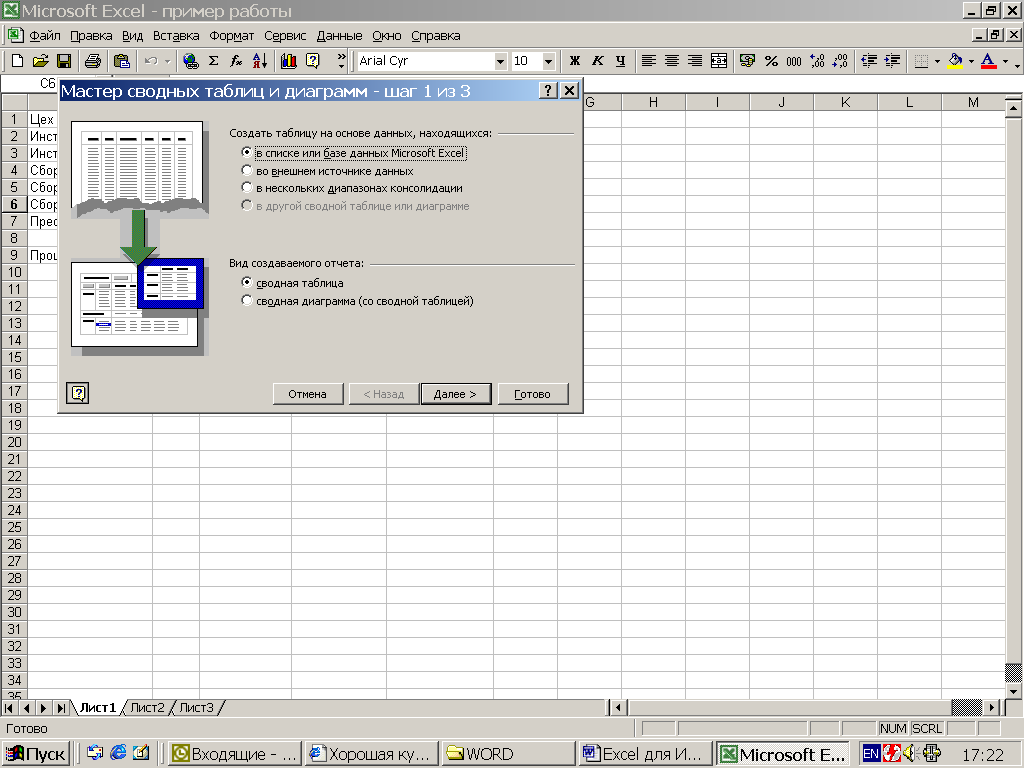Click the Sort Ascending icon
Viewport: 1024px width, 768px height.
click(x=260, y=61)
